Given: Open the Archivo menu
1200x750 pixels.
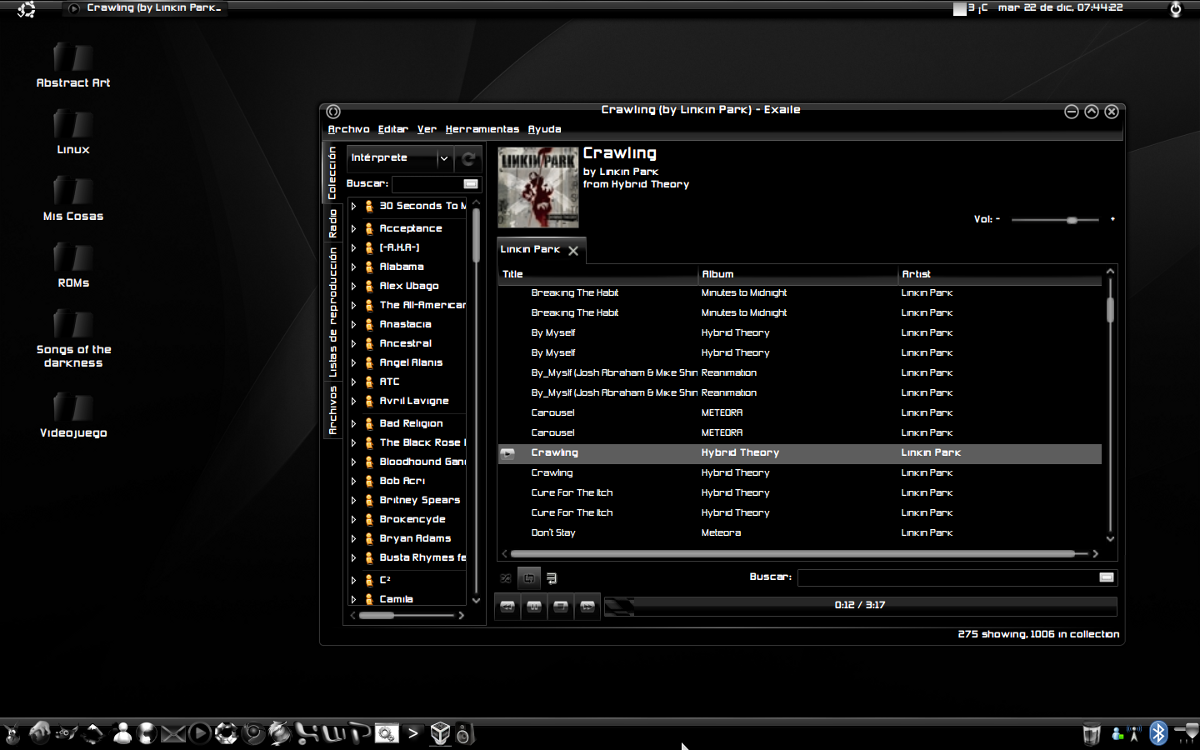Looking at the screenshot, I should click(x=349, y=129).
